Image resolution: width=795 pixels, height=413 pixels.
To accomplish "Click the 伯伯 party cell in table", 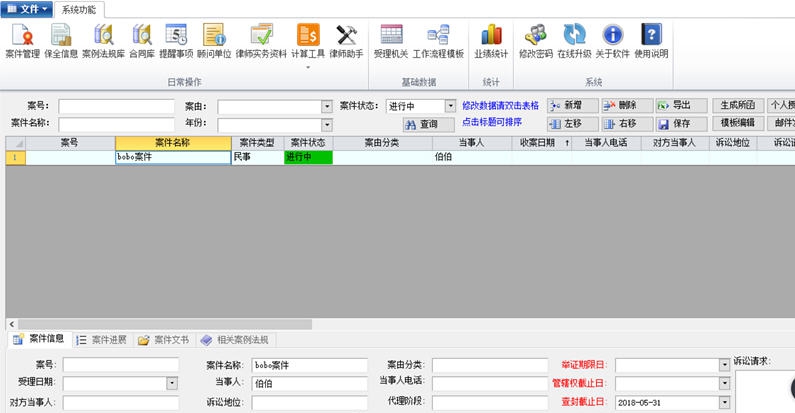I will 472,157.
